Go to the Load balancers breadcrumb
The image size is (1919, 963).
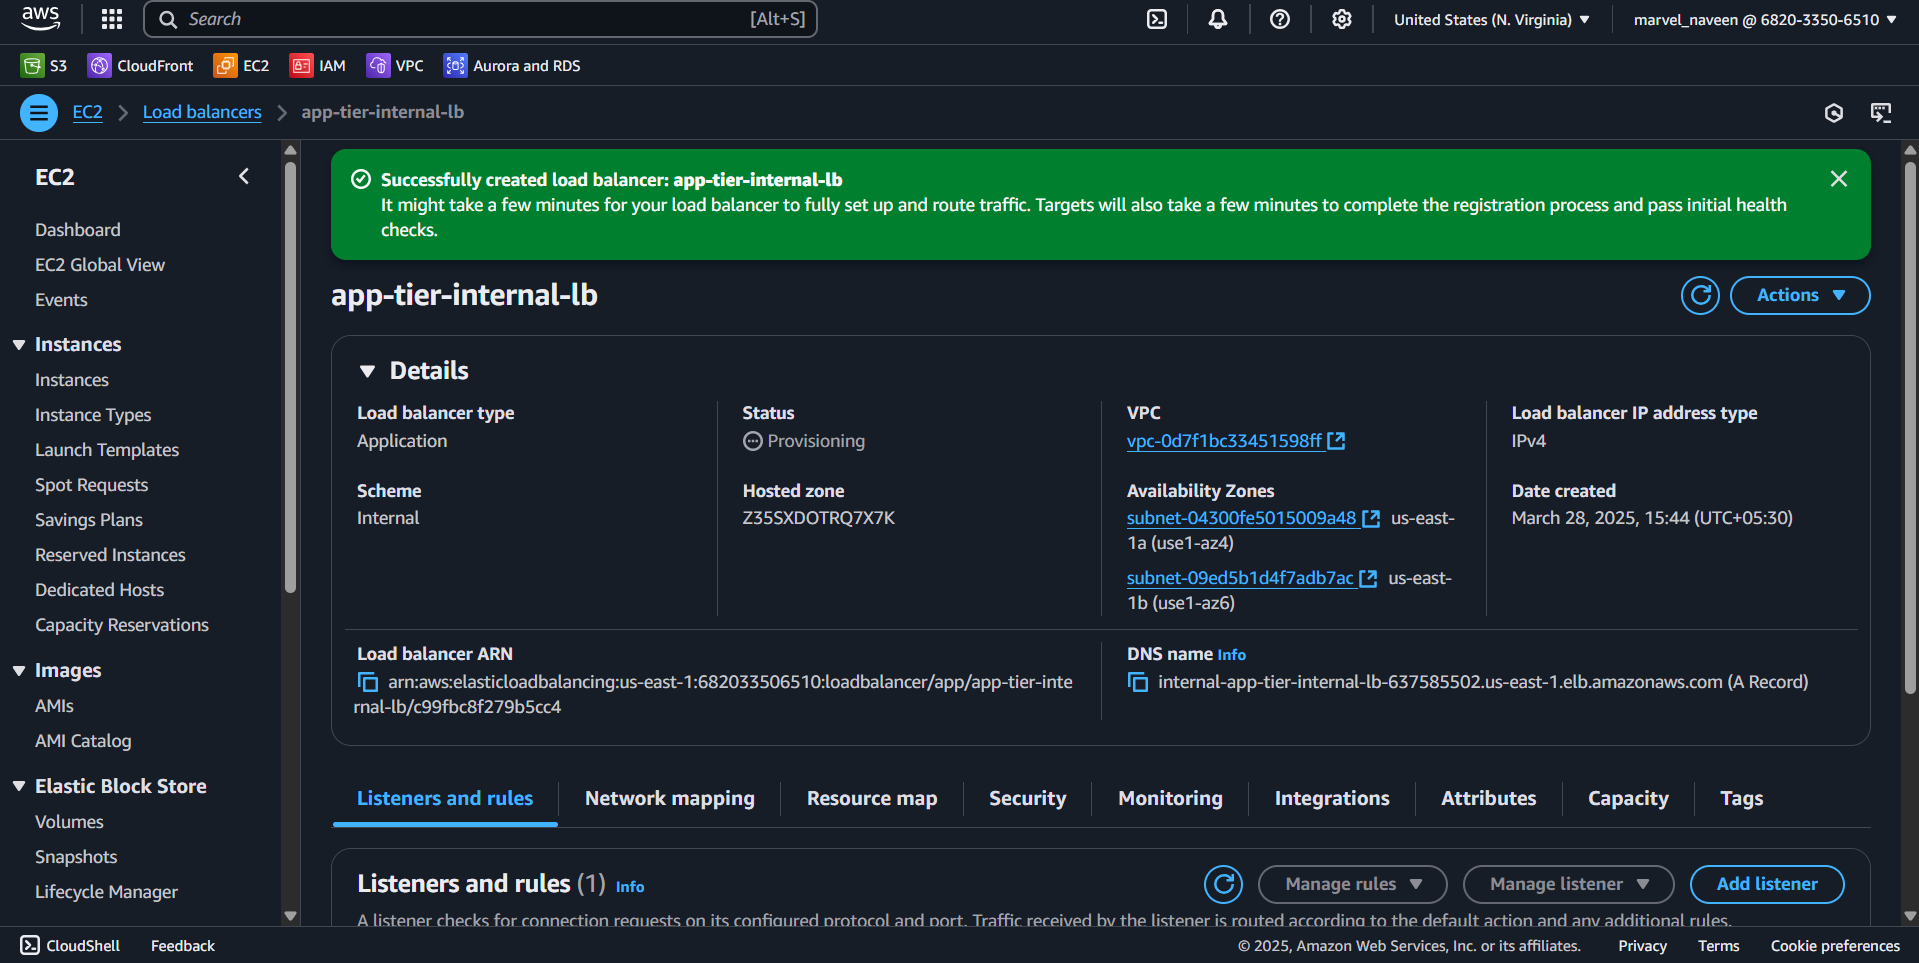pyautogui.click(x=202, y=112)
